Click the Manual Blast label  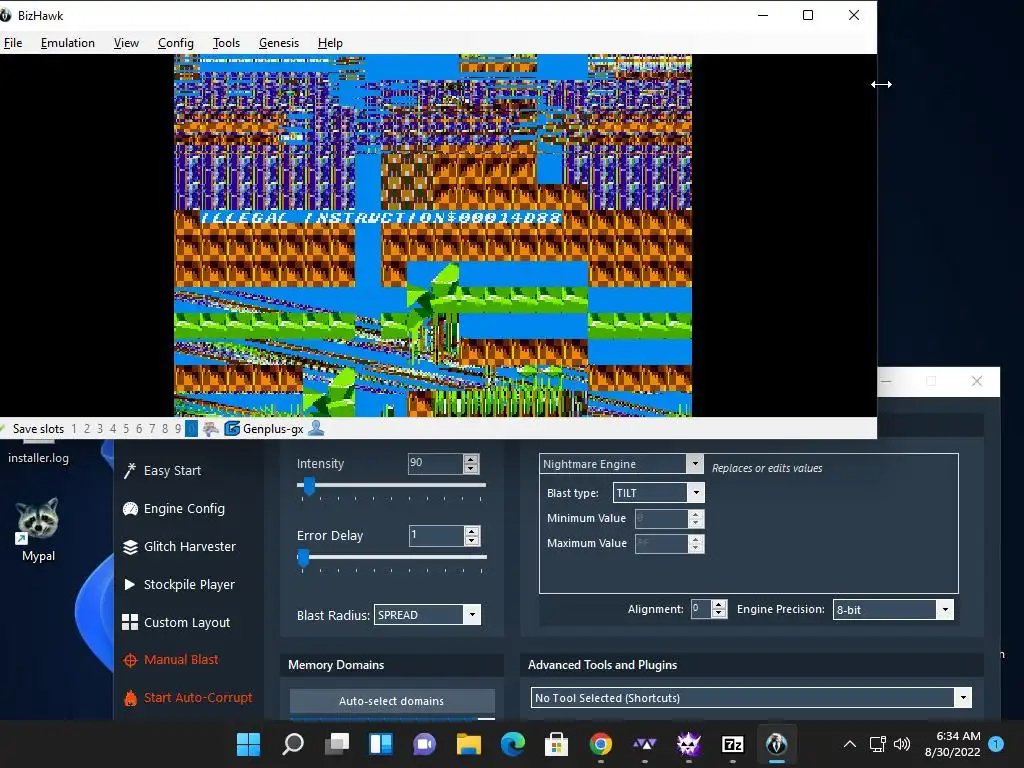tap(181, 660)
